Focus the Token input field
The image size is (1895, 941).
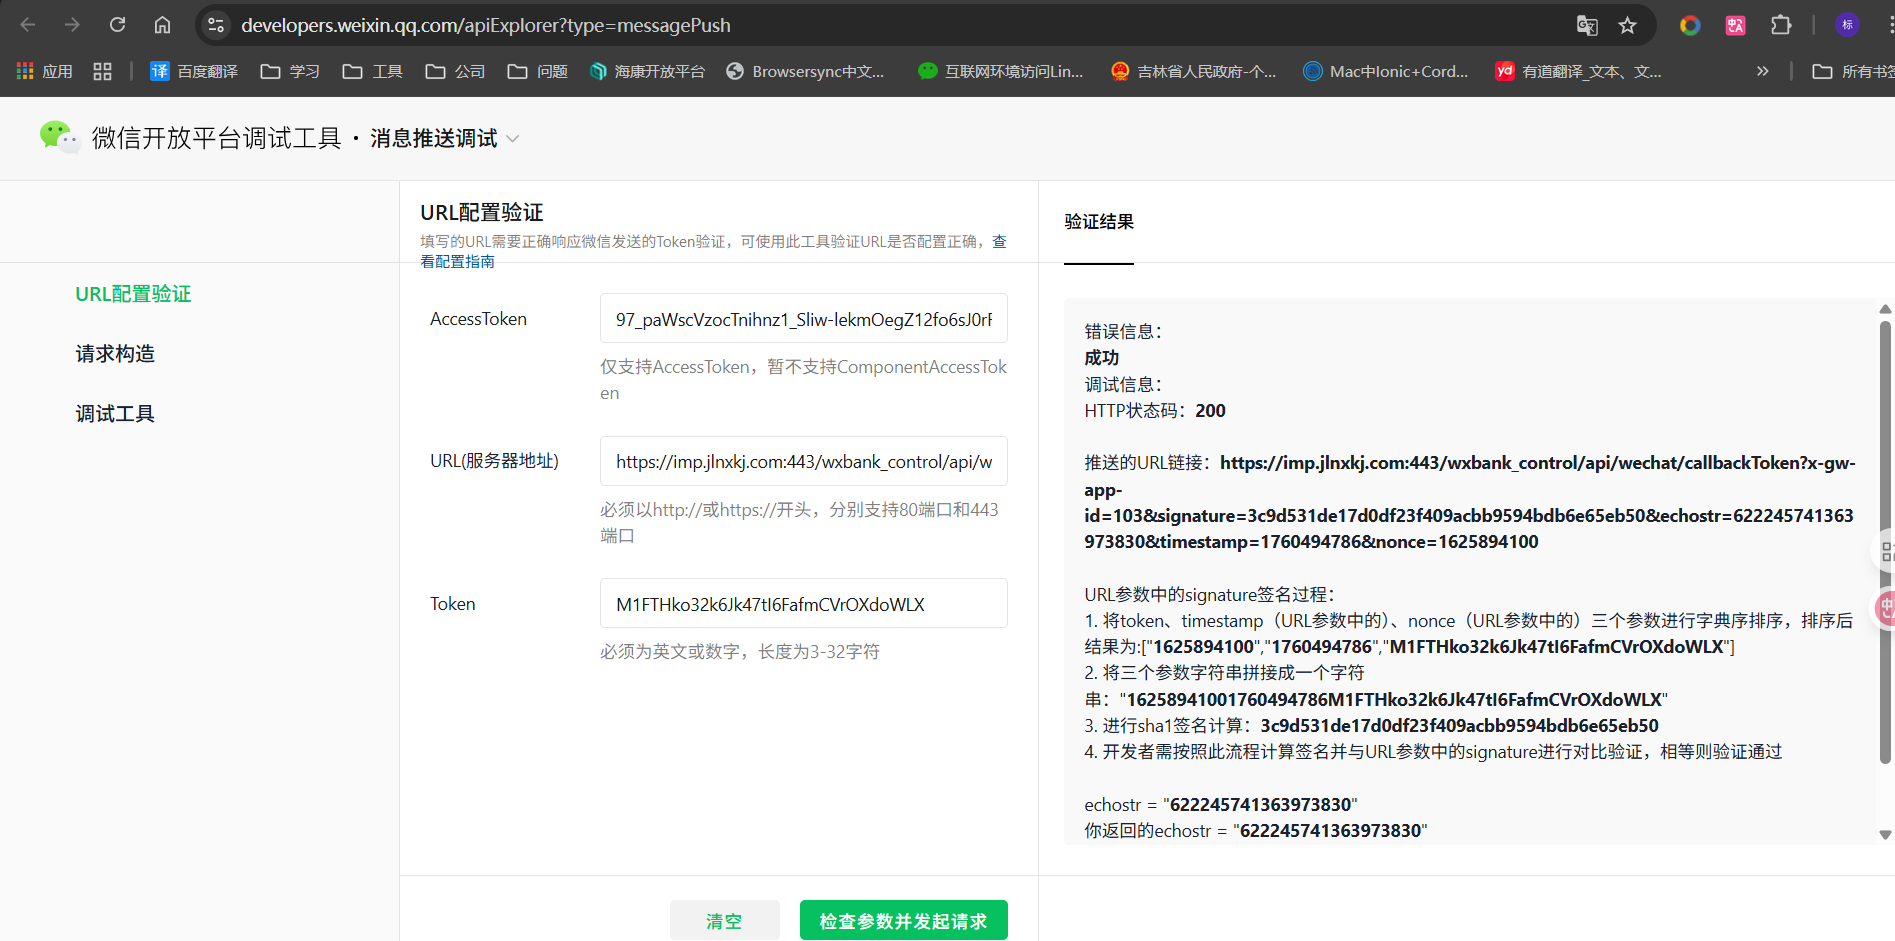click(804, 603)
